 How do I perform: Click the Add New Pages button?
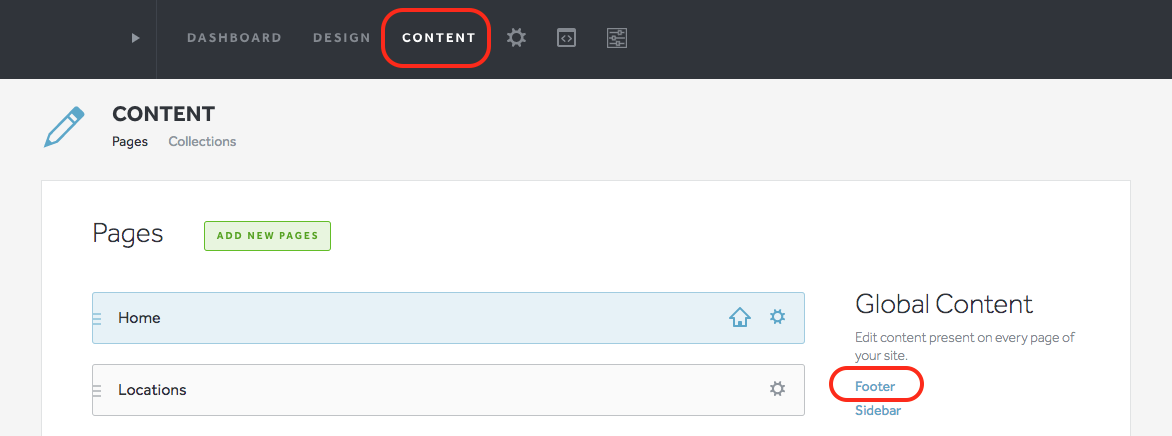pyautogui.click(x=268, y=236)
